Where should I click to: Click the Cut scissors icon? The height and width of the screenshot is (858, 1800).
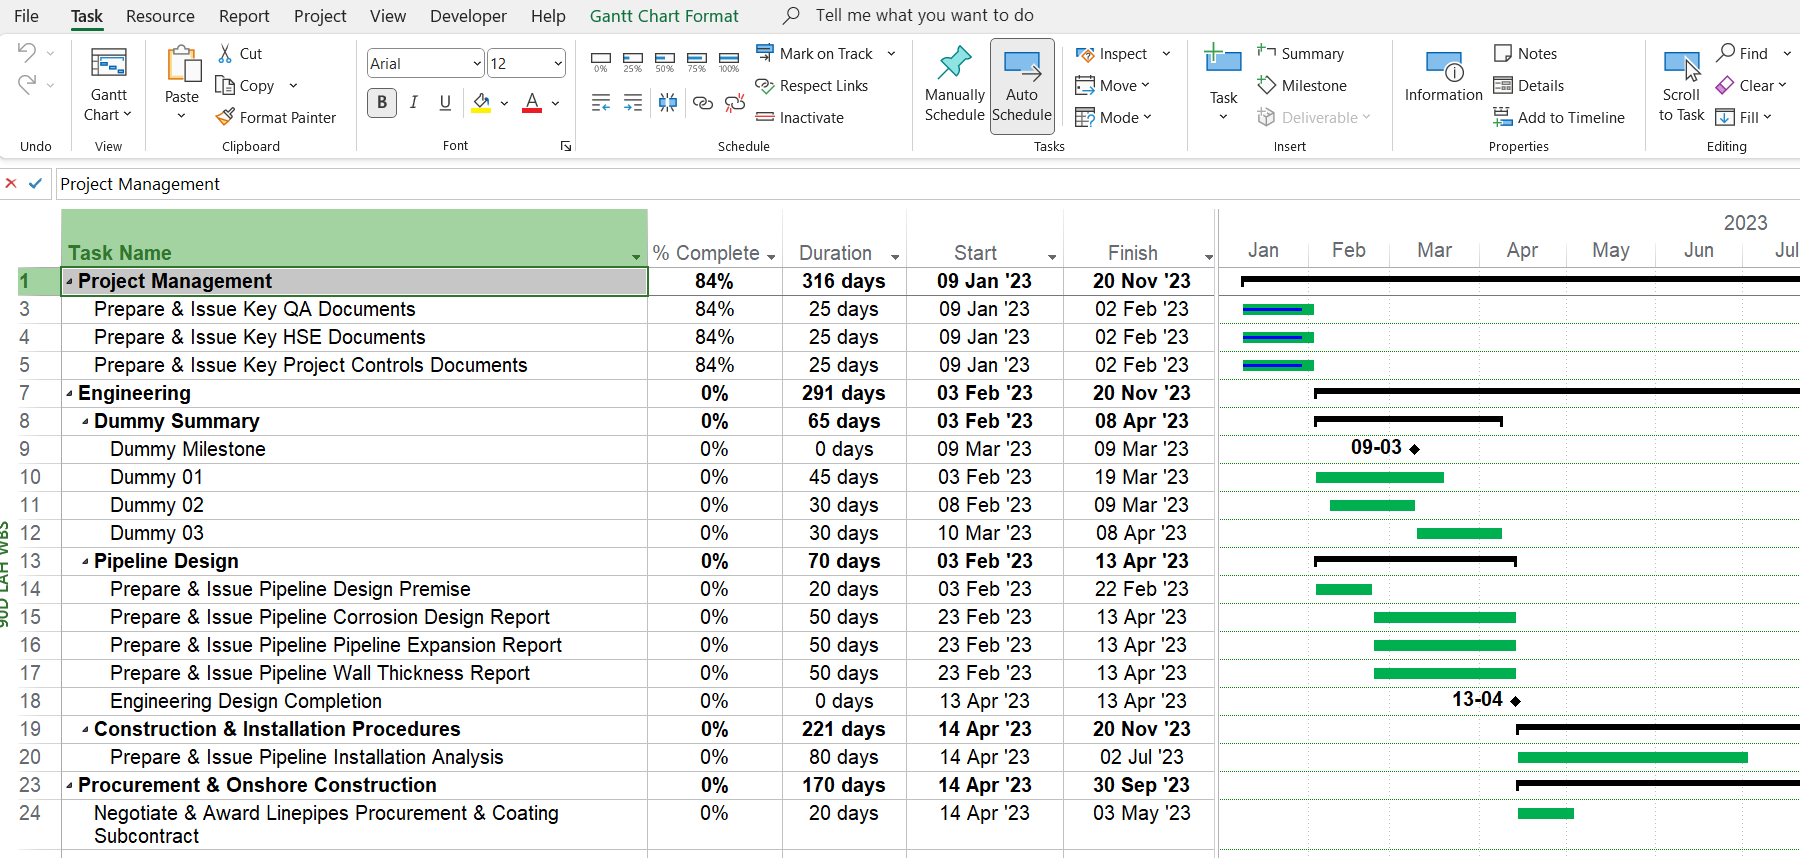pos(226,54)
